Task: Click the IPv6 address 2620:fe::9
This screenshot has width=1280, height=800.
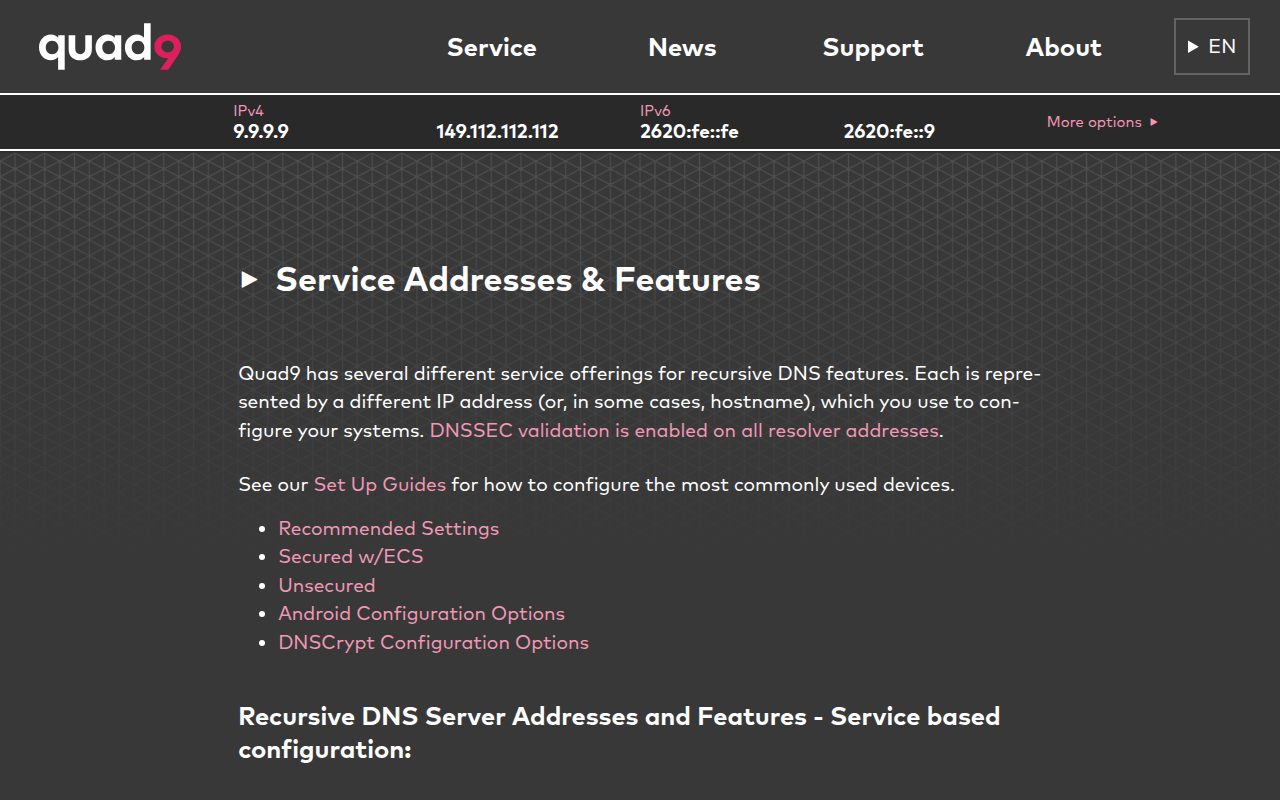Action: pyautogui.click(x=889, y=131)
